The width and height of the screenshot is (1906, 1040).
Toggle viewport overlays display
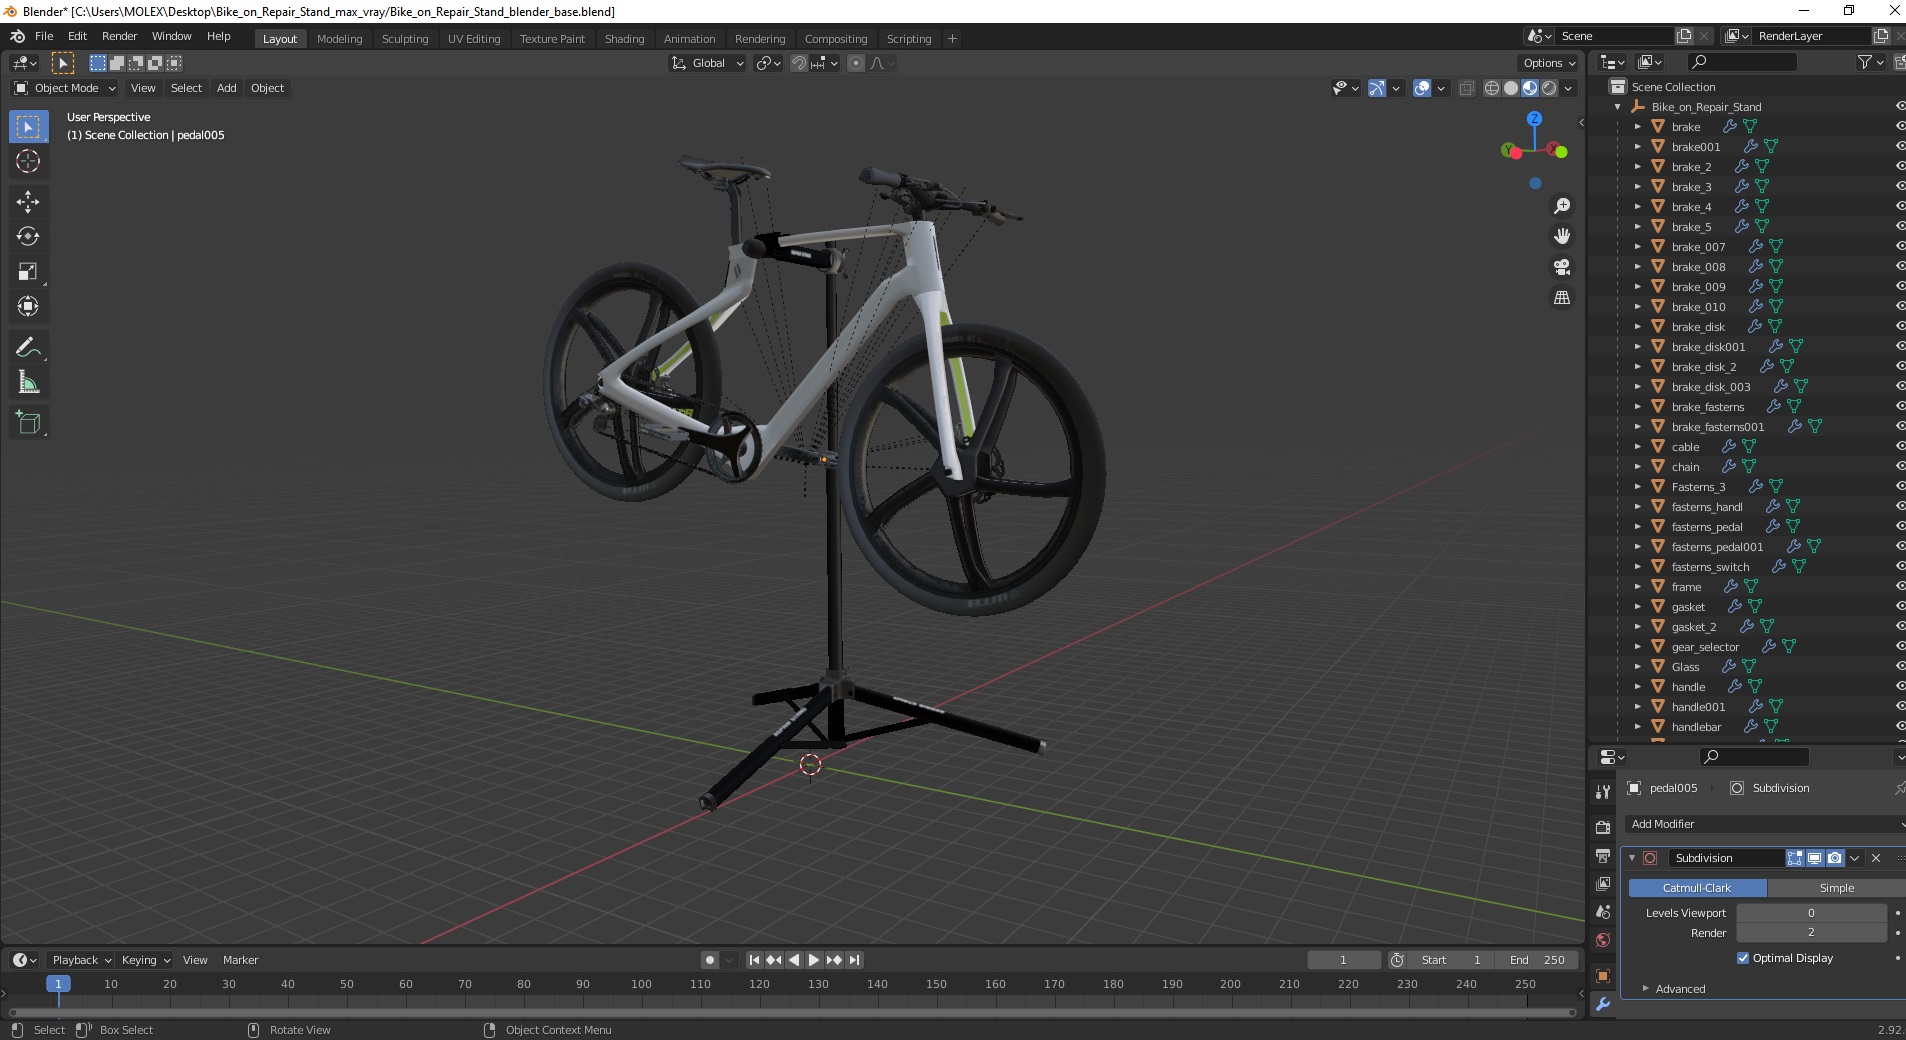[1422, 88]
